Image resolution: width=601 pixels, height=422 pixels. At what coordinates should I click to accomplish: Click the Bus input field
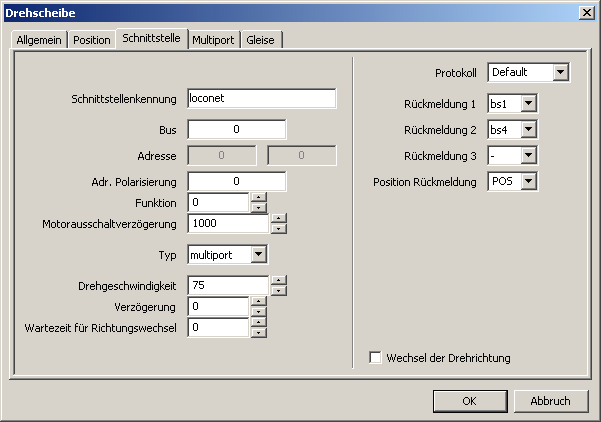[237, 129]
